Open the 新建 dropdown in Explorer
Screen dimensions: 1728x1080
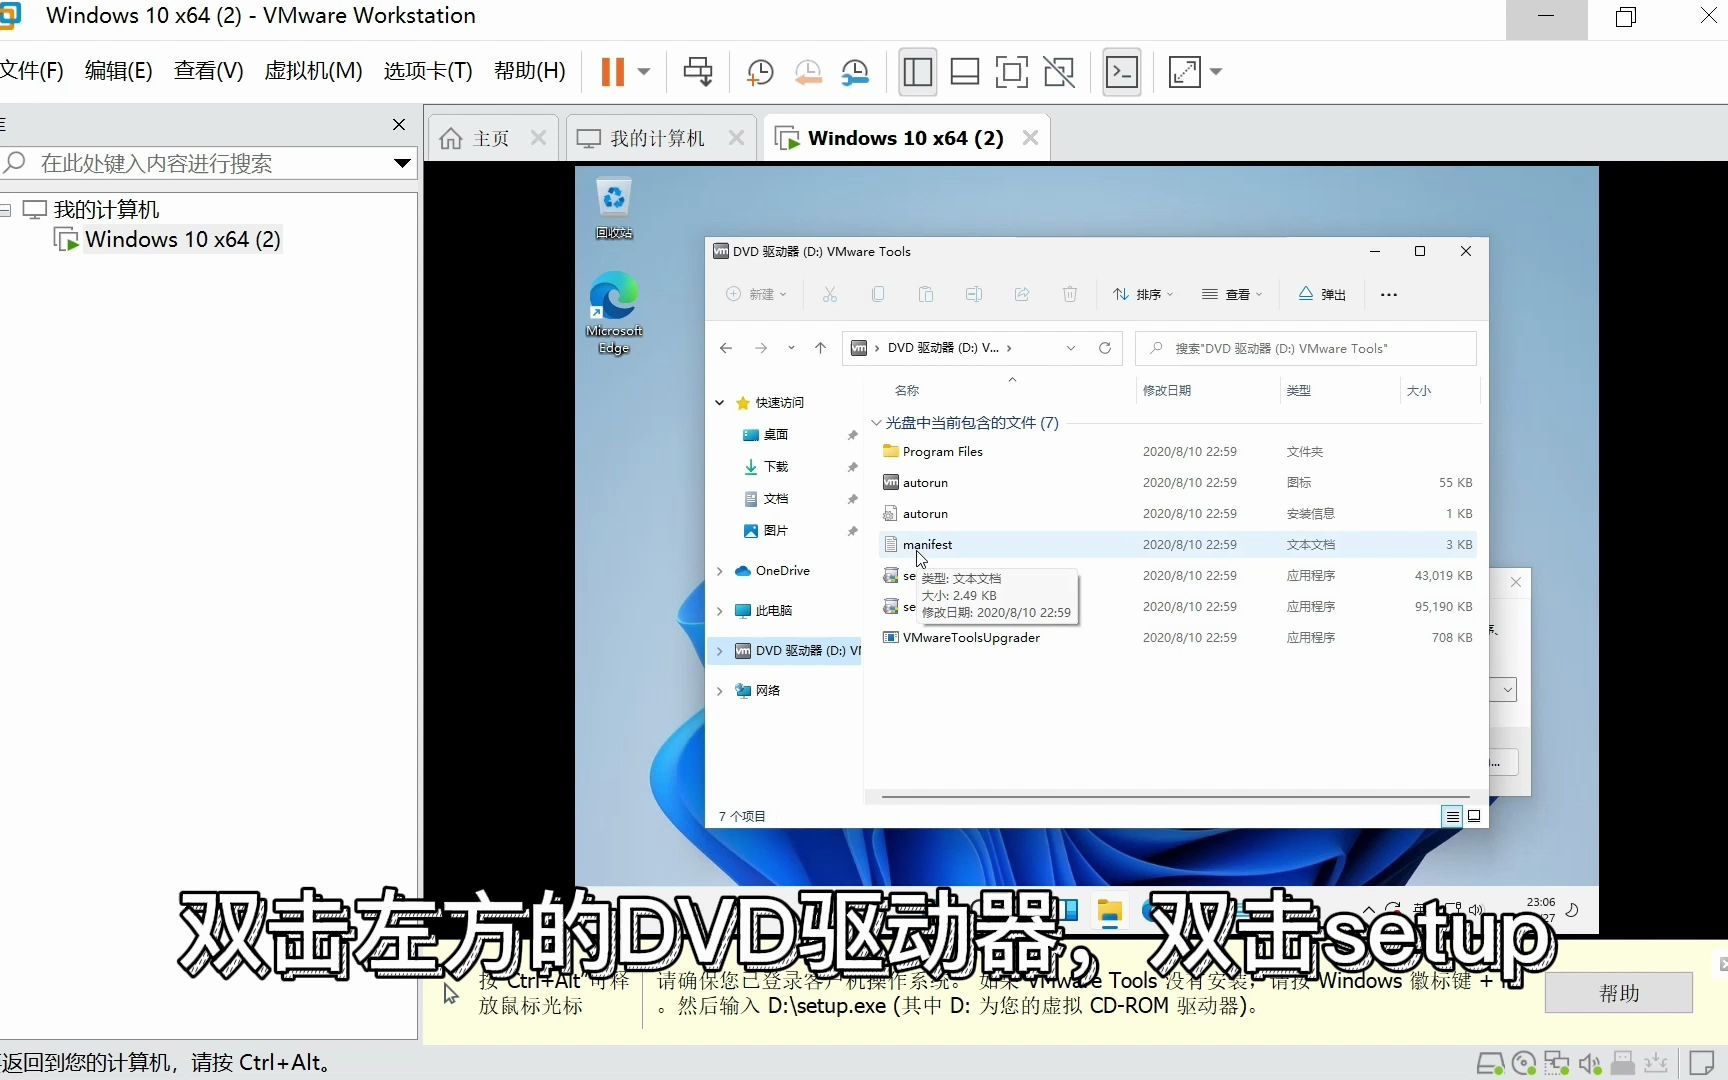pyautogui.click(x=756, y=294)
